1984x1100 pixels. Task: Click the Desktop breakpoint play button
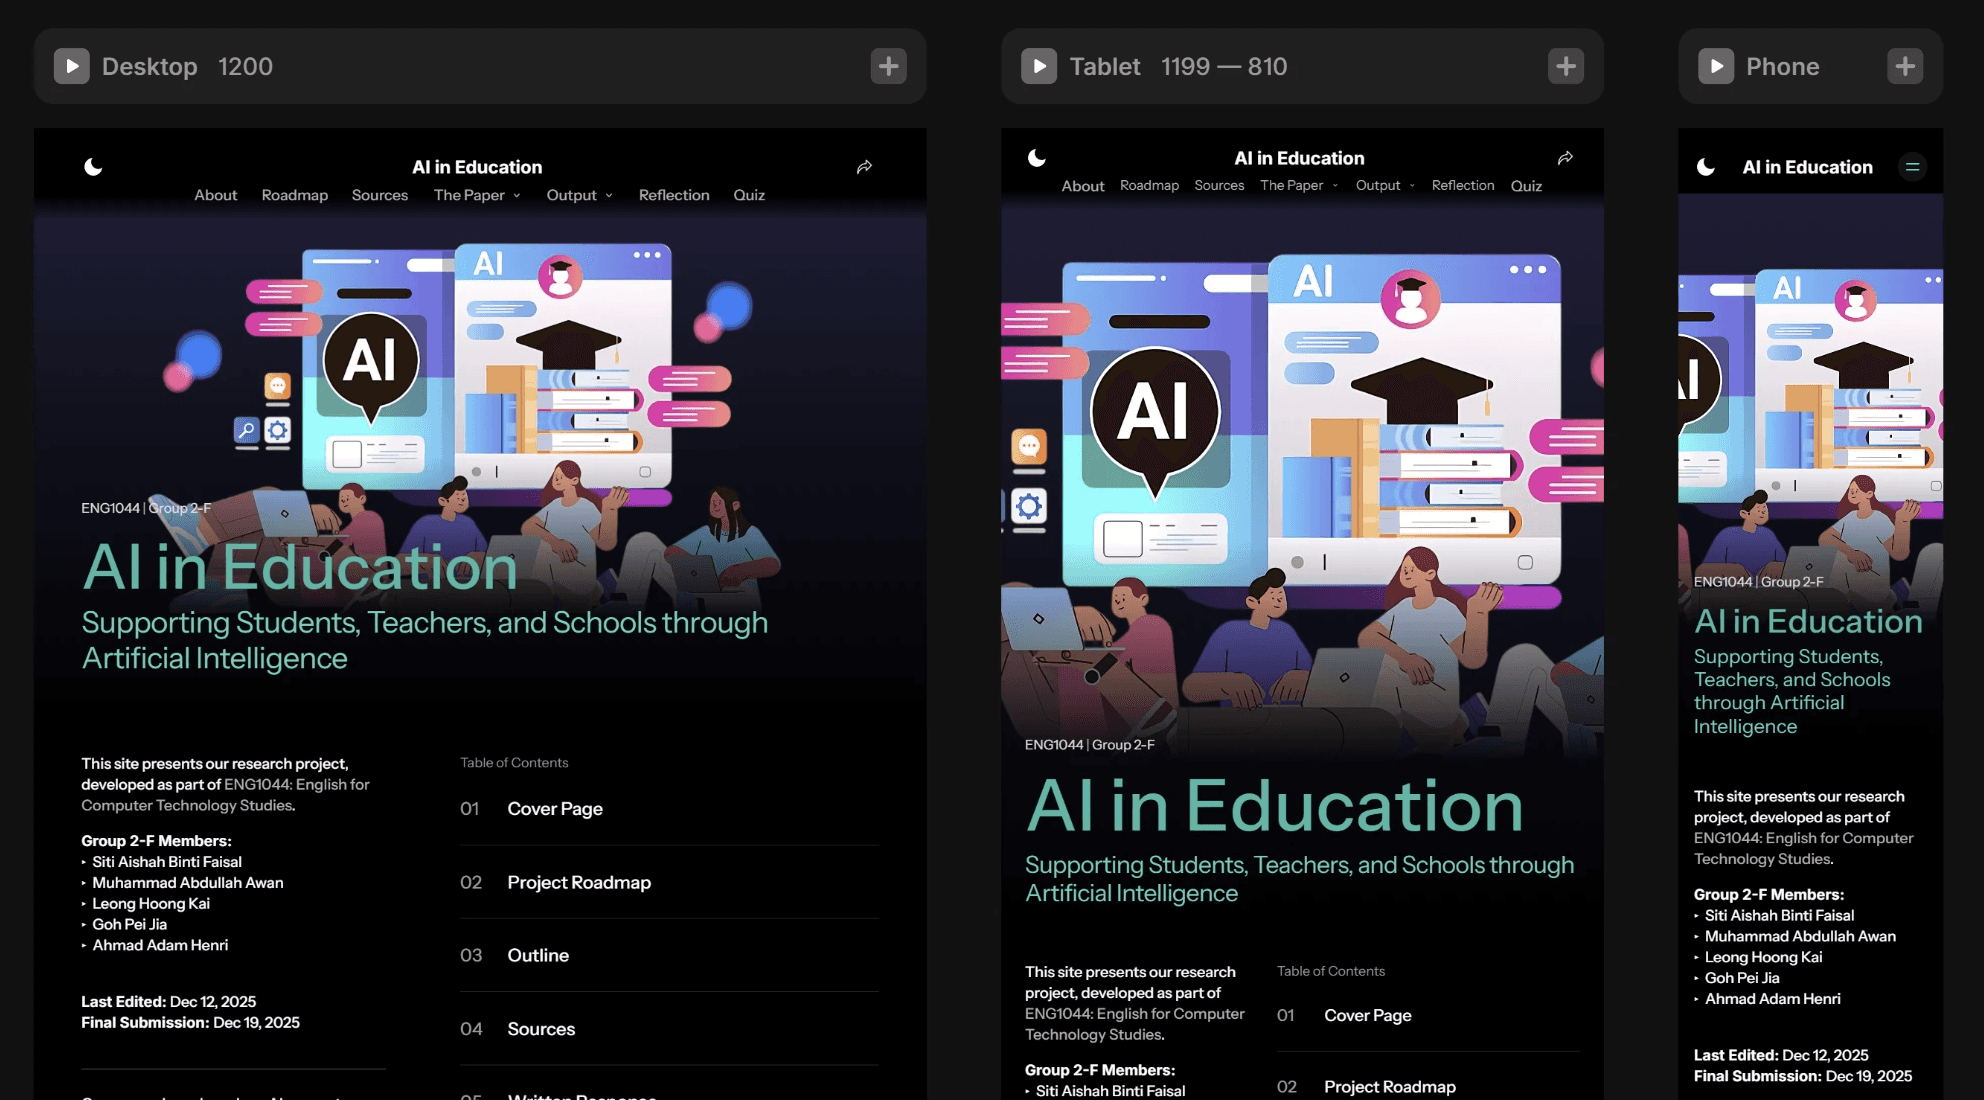(71, 66)
